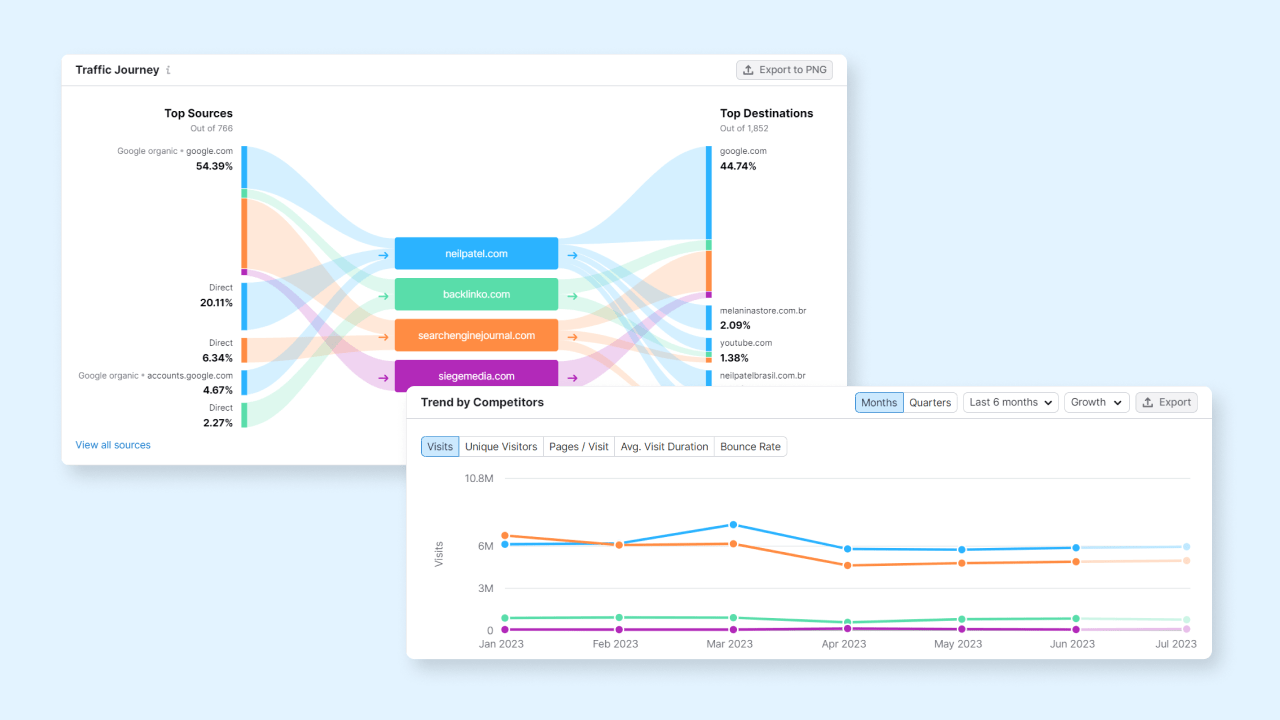
Task: Click the info icon beside Traffic Journey
Action: click(168, 70)
